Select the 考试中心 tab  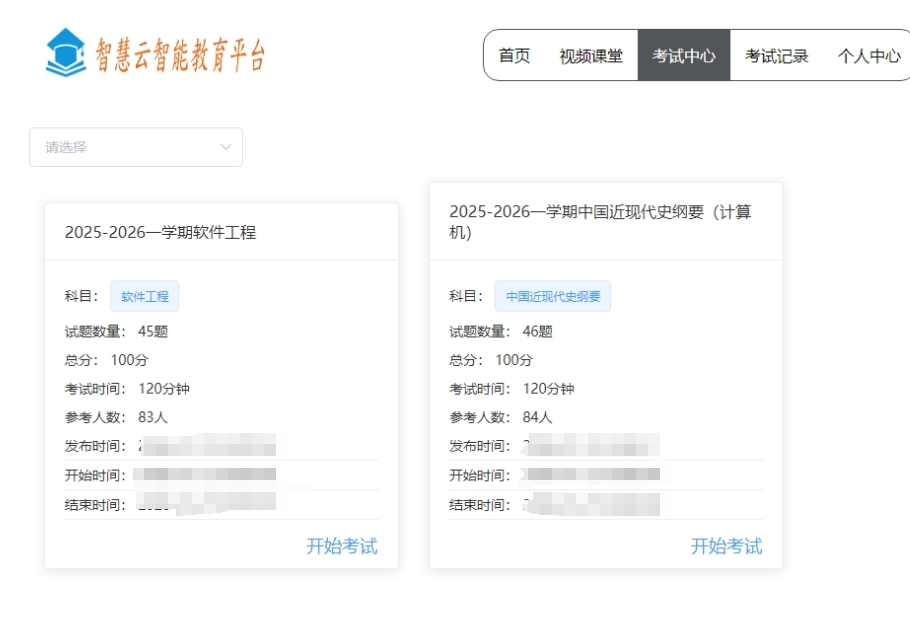(684, 55)
